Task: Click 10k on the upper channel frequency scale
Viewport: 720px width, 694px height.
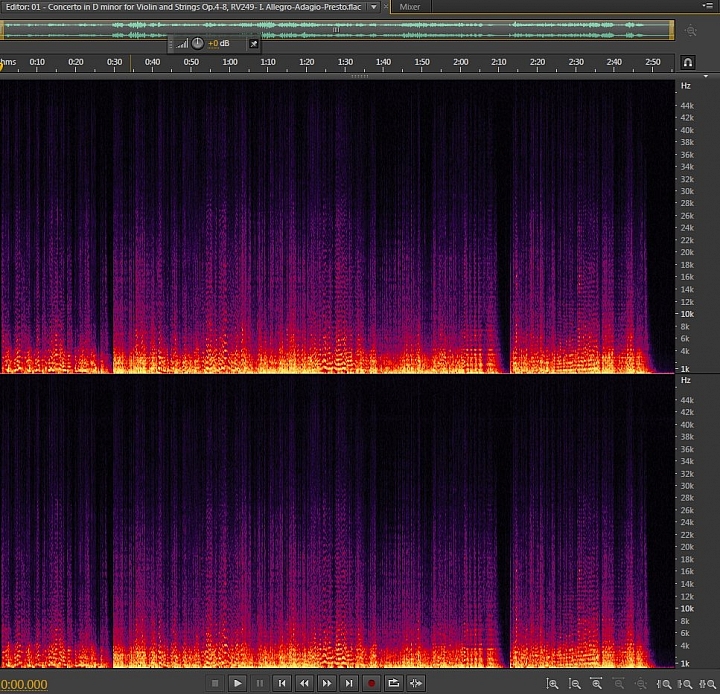Action: [x=687, y=314]
